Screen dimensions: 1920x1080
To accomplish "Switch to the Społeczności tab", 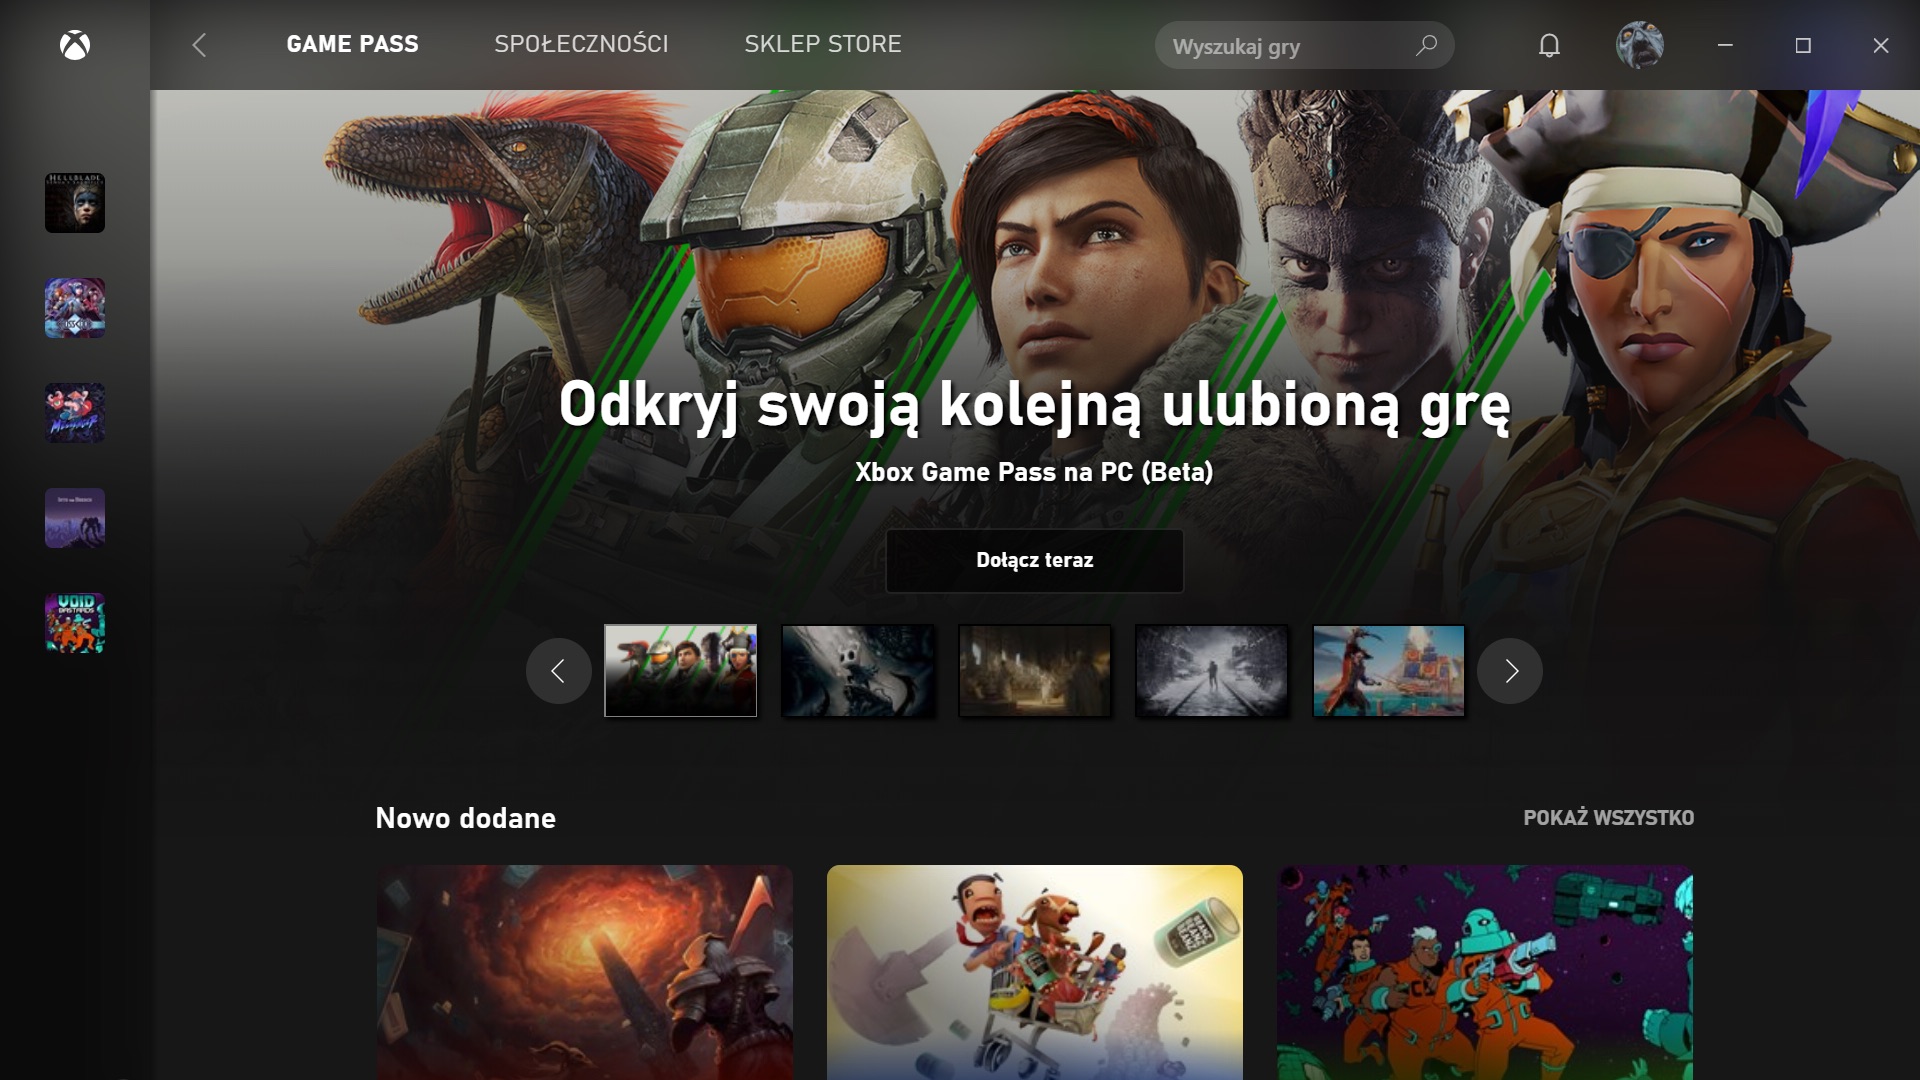I will coord(581,44).
